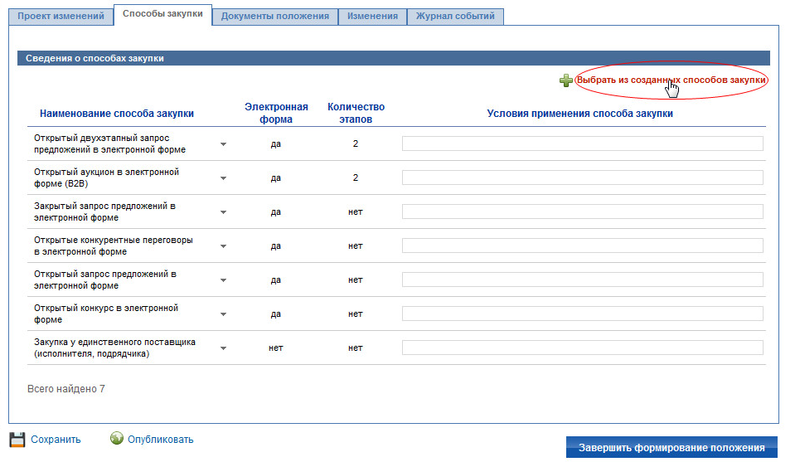Screen dimensions: 800x462
Task: Expand dropdown for Закупка у единственного поставщика
Action: coord(224,348)
